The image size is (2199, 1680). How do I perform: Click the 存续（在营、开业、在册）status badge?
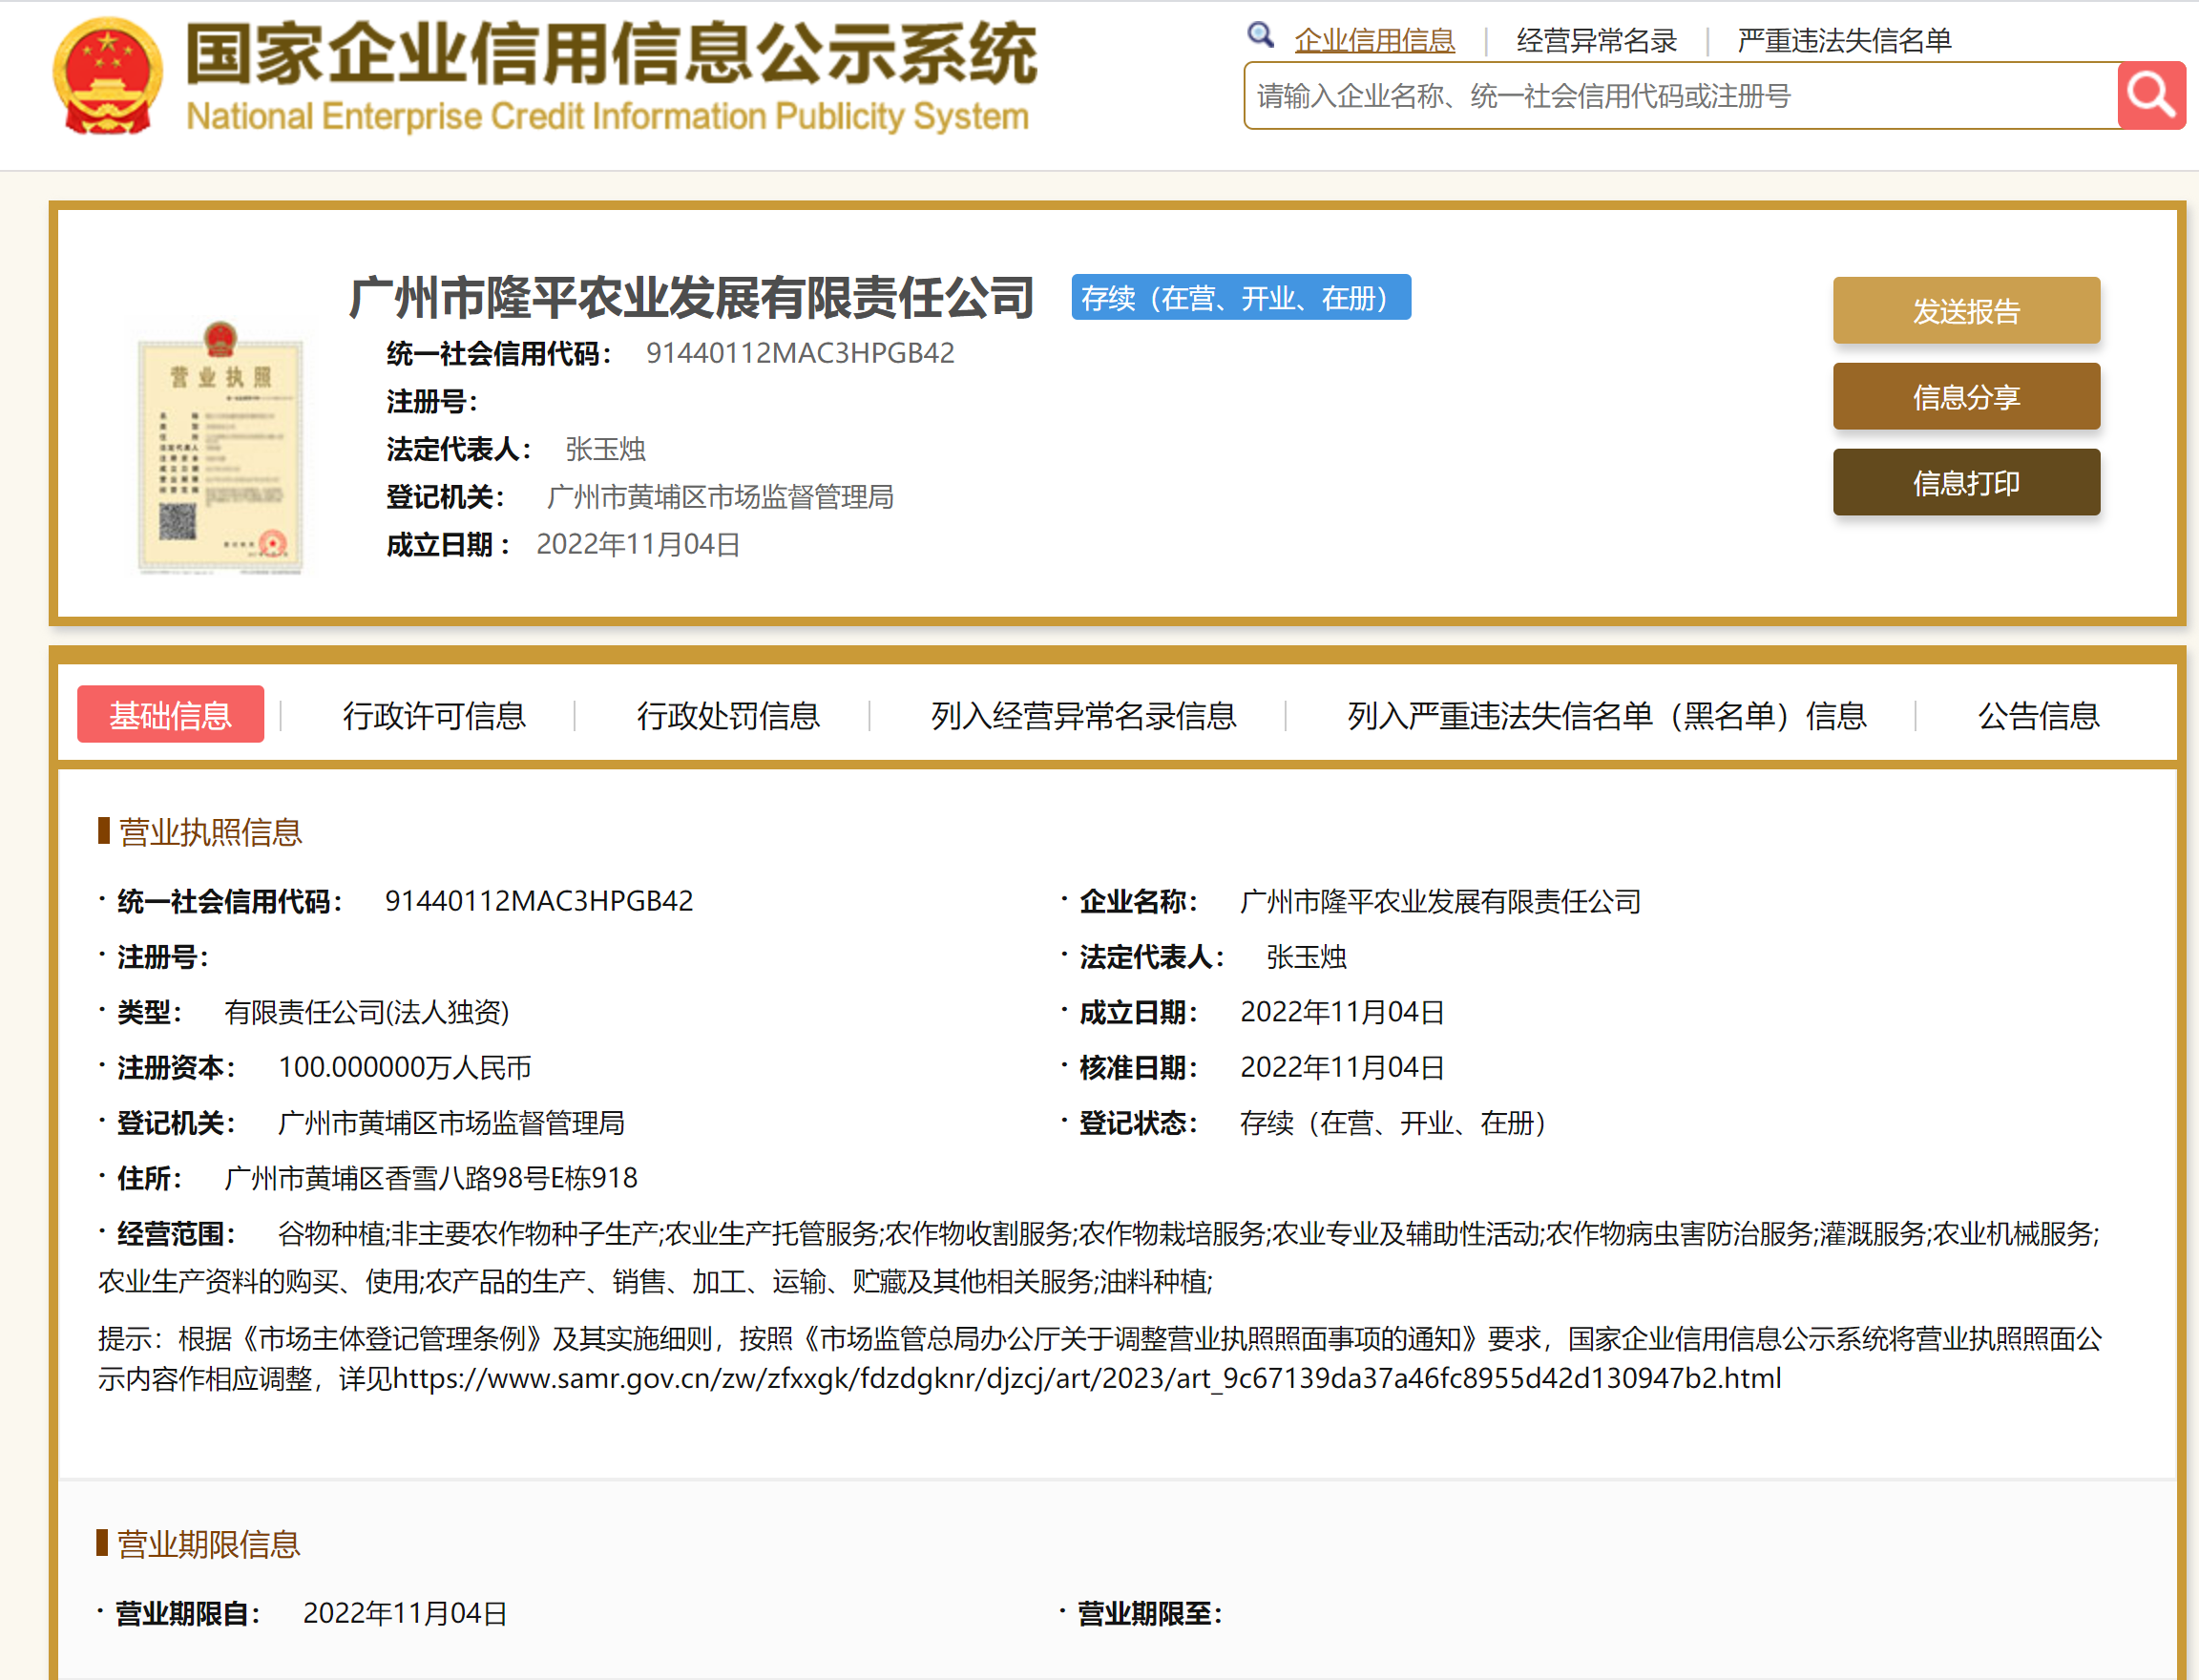click(1239, 296)
